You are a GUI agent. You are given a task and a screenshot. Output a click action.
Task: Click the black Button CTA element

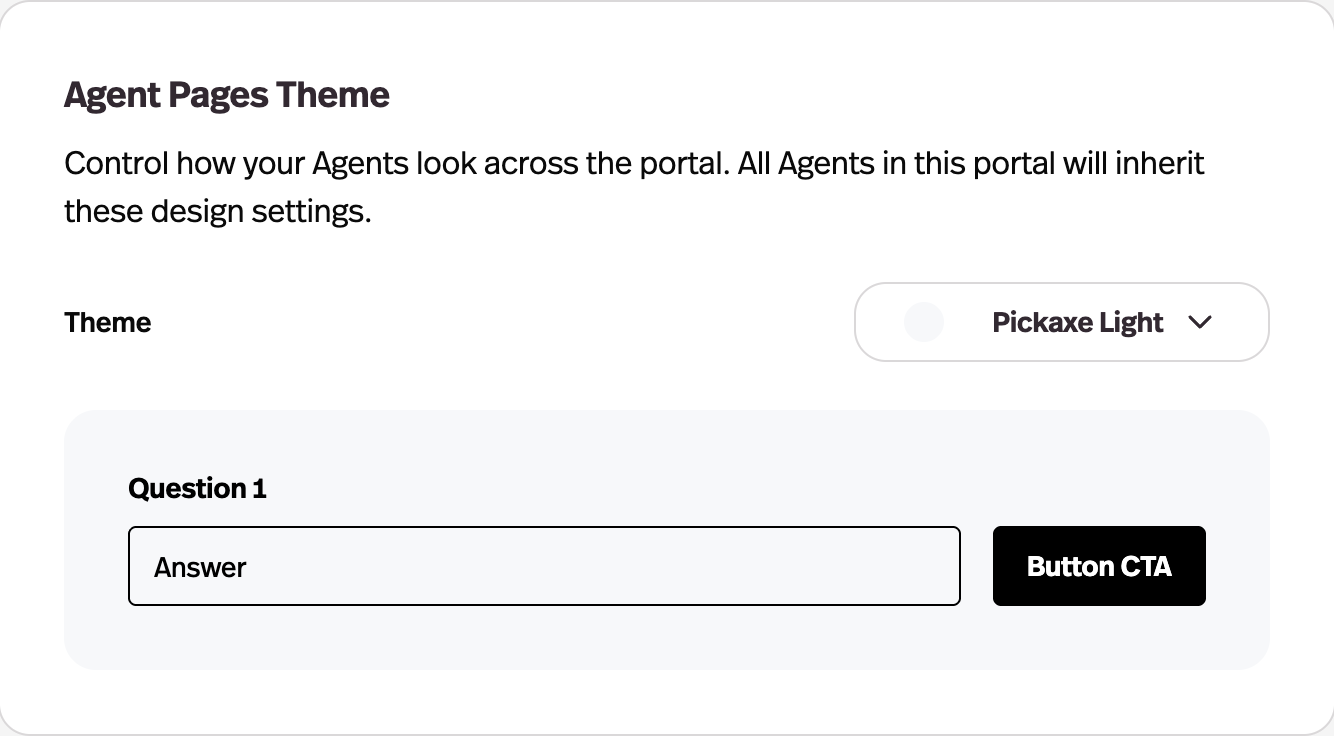click(x=1098, y=566)
